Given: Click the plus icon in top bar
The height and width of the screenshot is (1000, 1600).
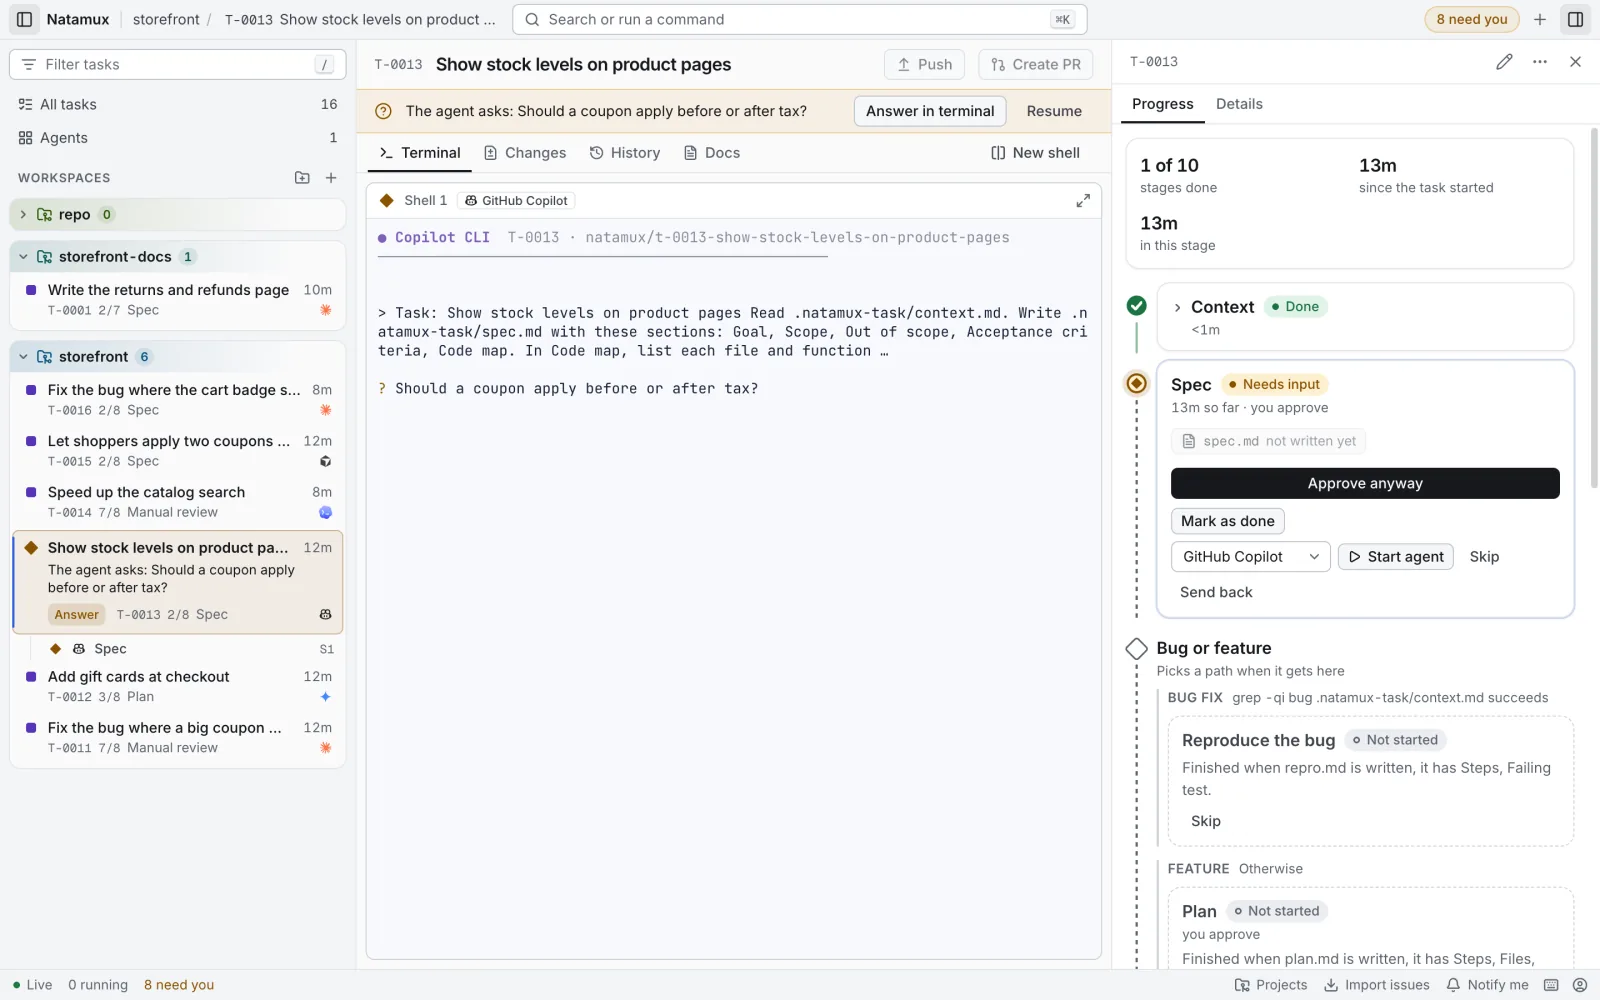Looking at the screenshot, I should click(1540, 19).
